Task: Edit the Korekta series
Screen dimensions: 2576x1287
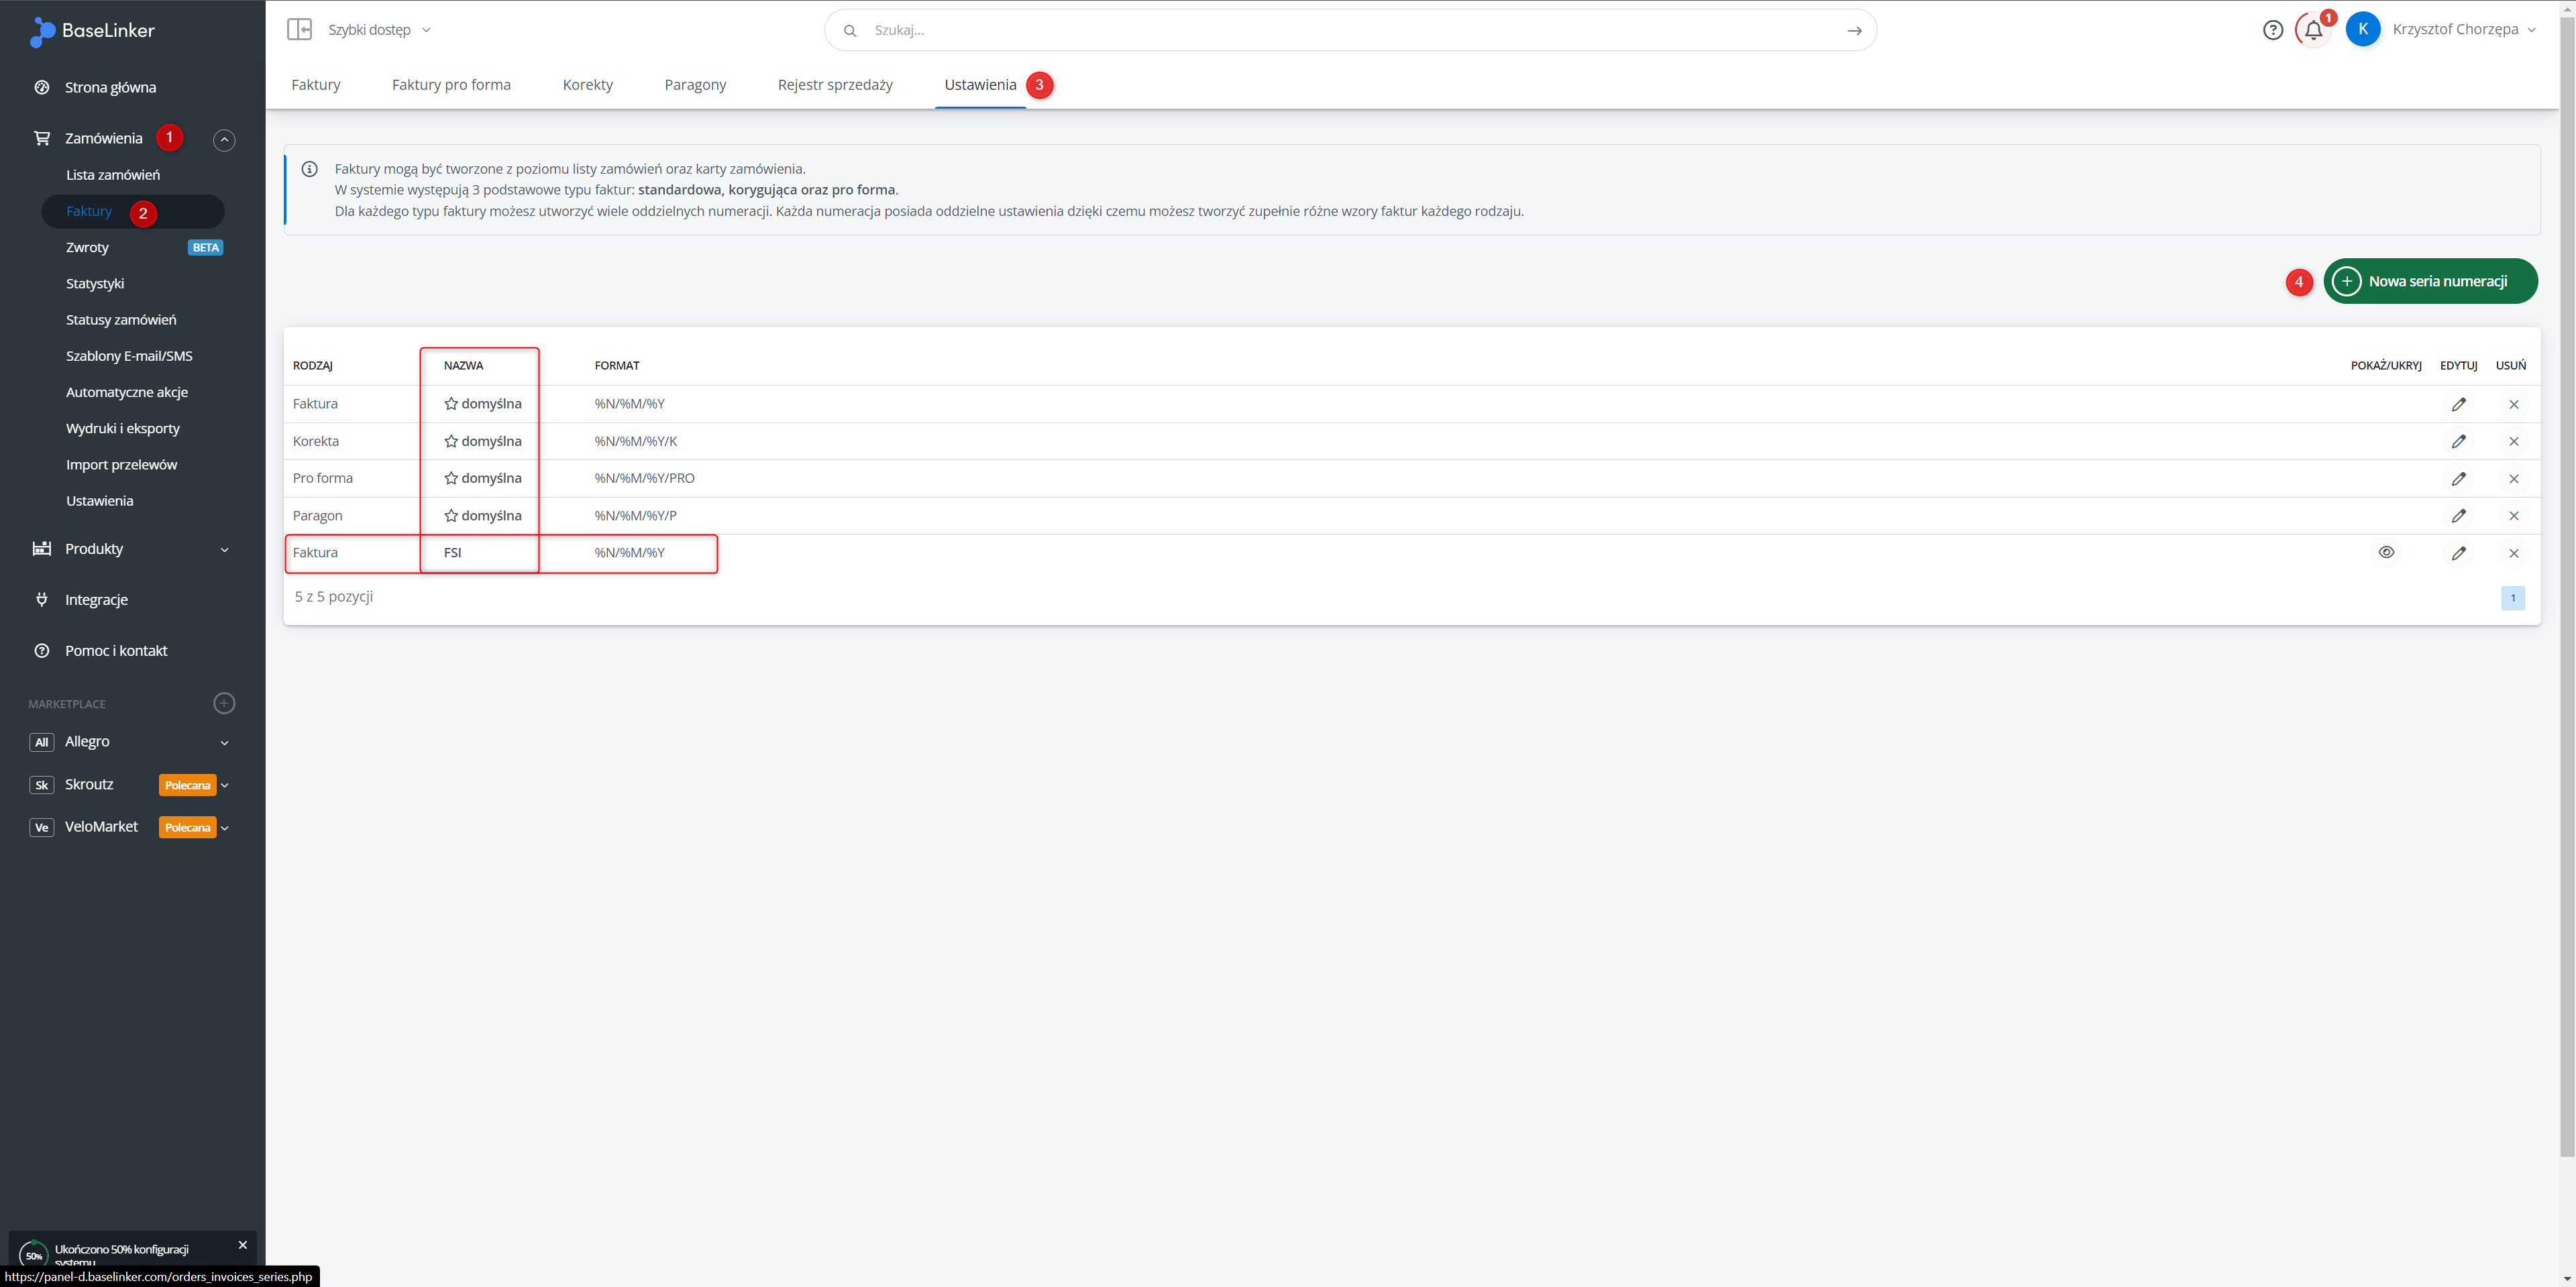Action: click(2458, 441)
